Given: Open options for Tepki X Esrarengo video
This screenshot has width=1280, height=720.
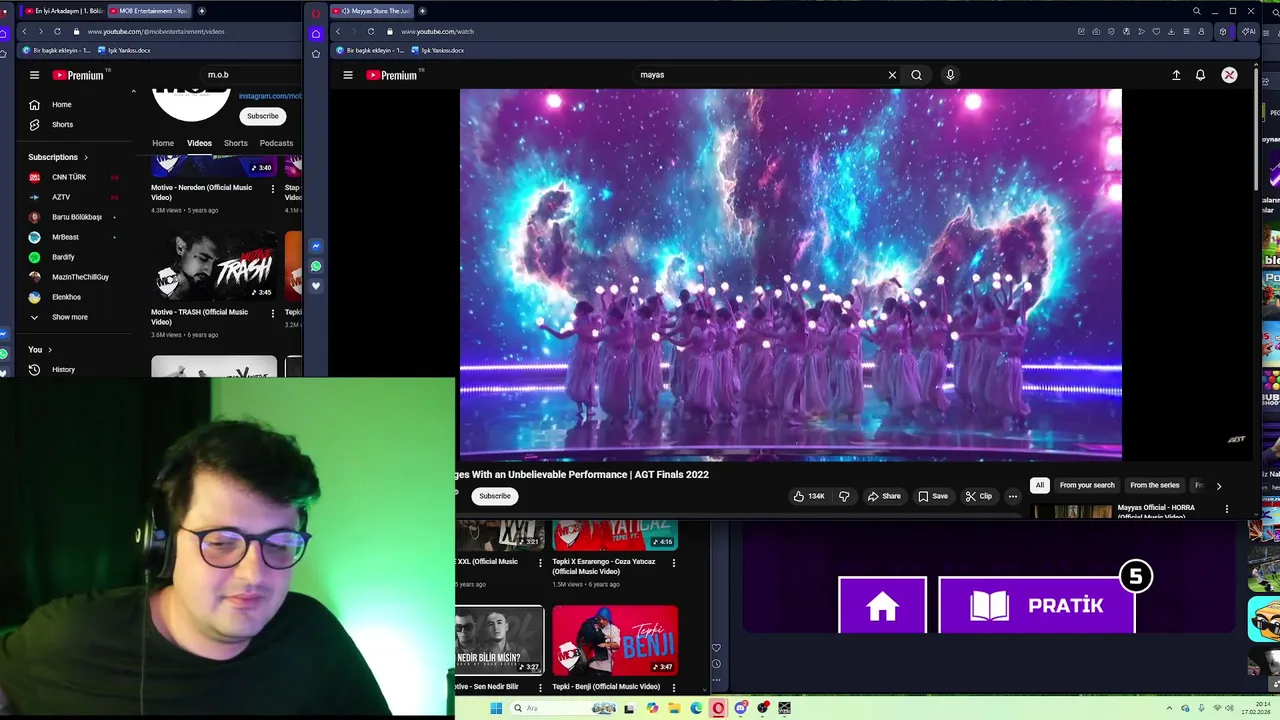Looking at the screenshot, I should click(673, 563).
